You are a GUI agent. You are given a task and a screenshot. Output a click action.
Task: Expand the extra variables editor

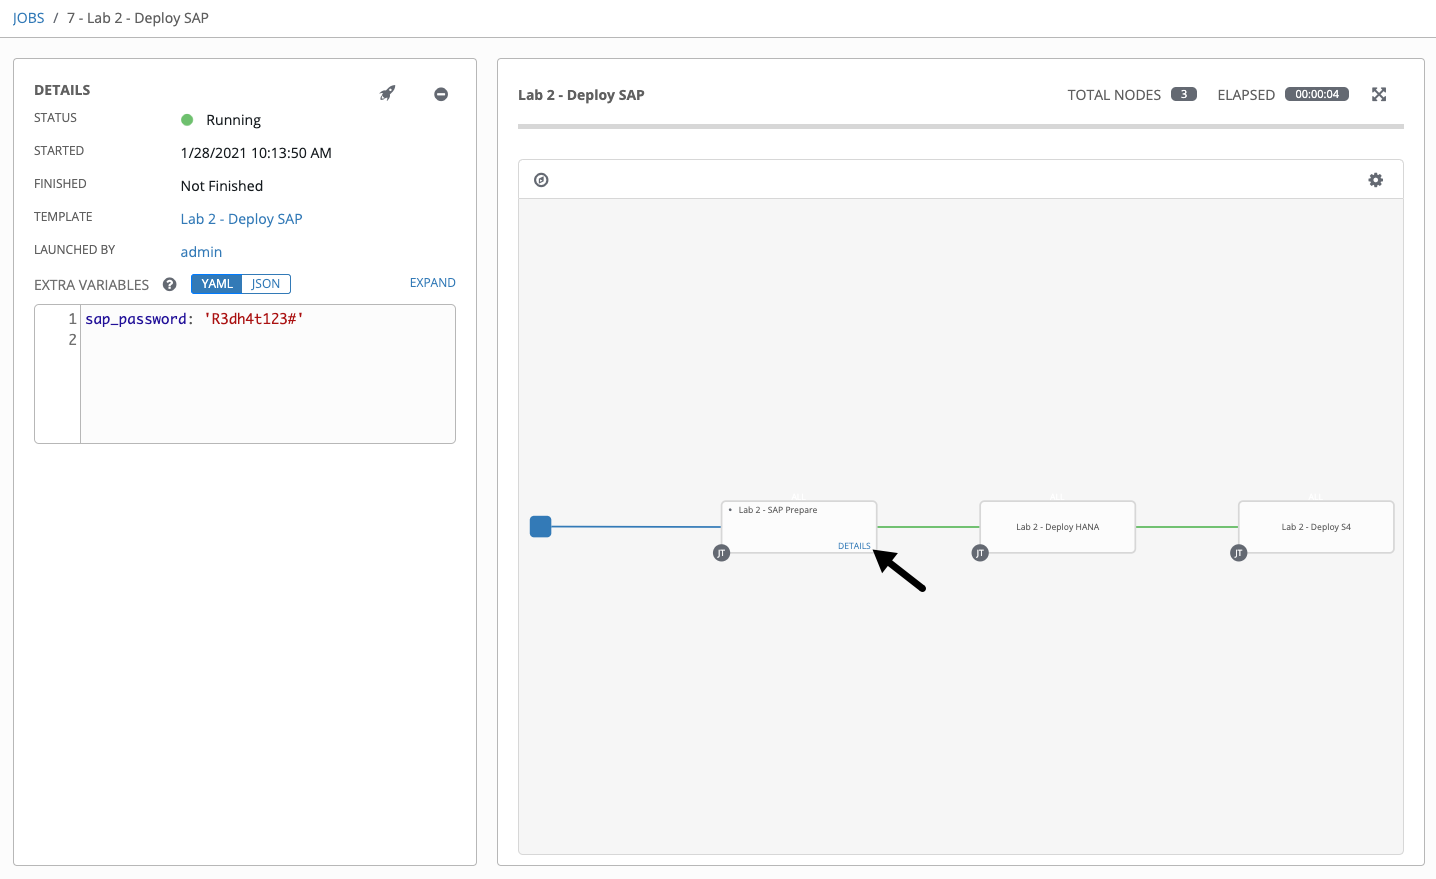coord(433,283)
